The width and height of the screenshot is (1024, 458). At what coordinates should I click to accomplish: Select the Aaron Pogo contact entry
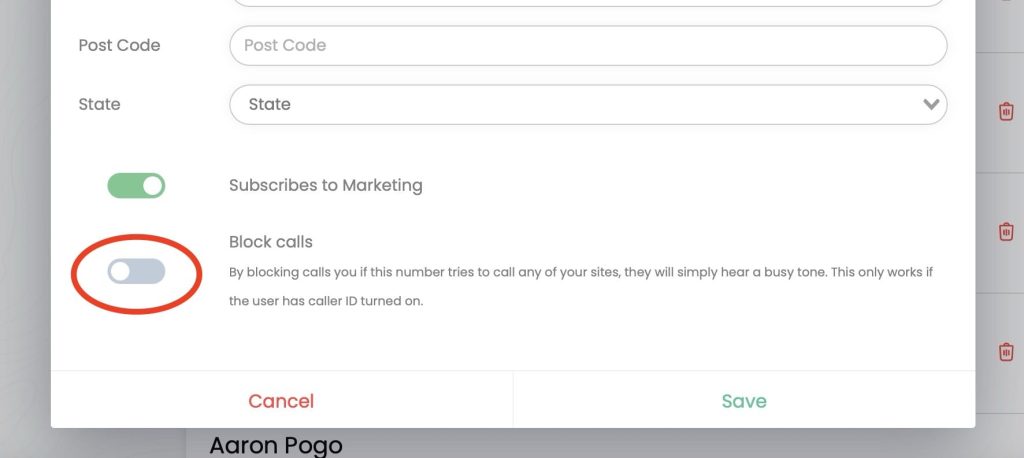(x=276, y=445)
